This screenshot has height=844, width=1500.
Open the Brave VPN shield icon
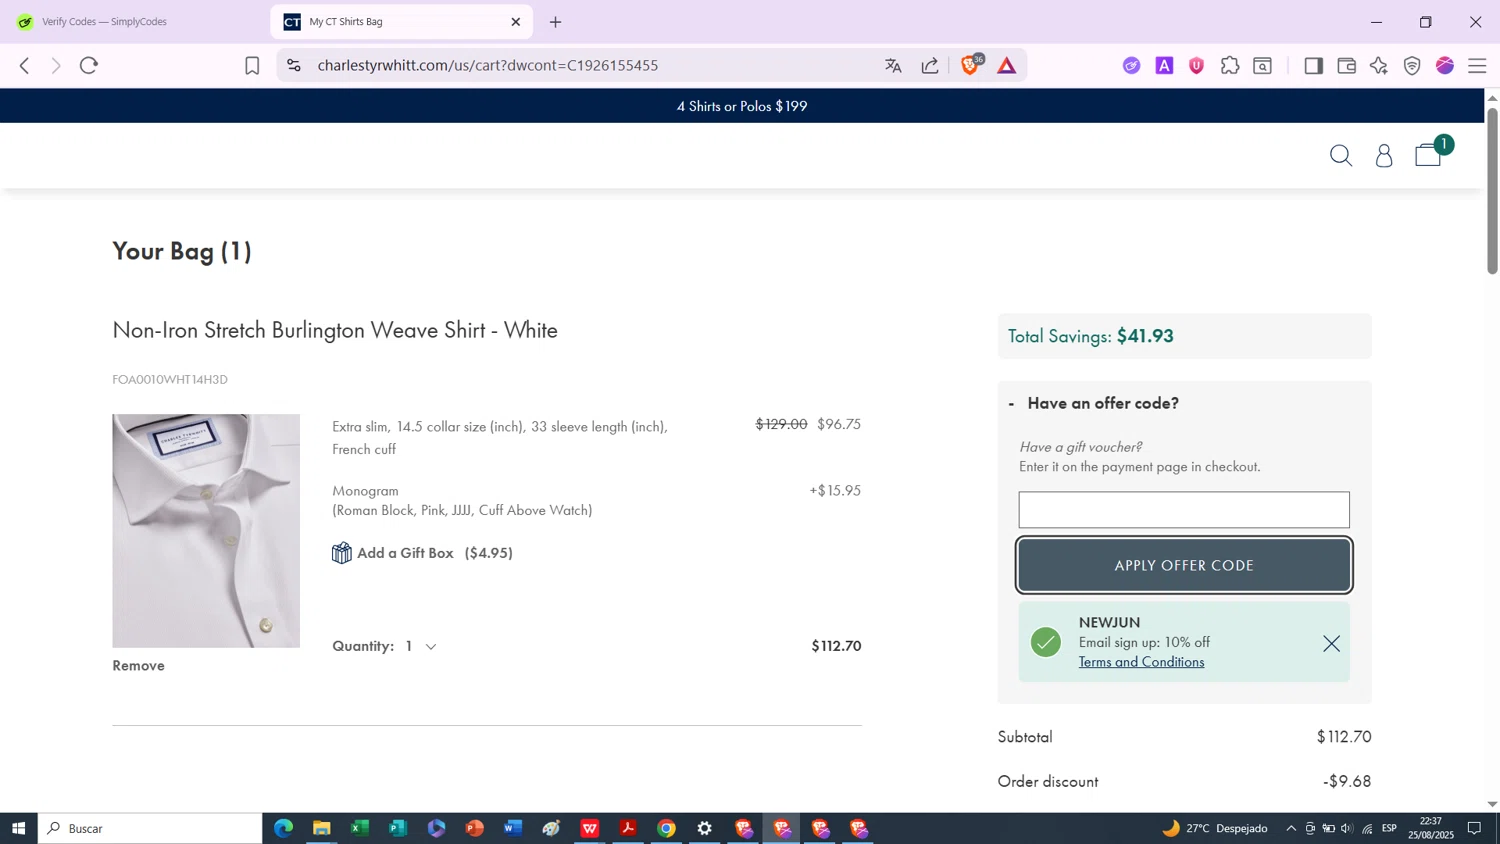(x=1412, y=66)
